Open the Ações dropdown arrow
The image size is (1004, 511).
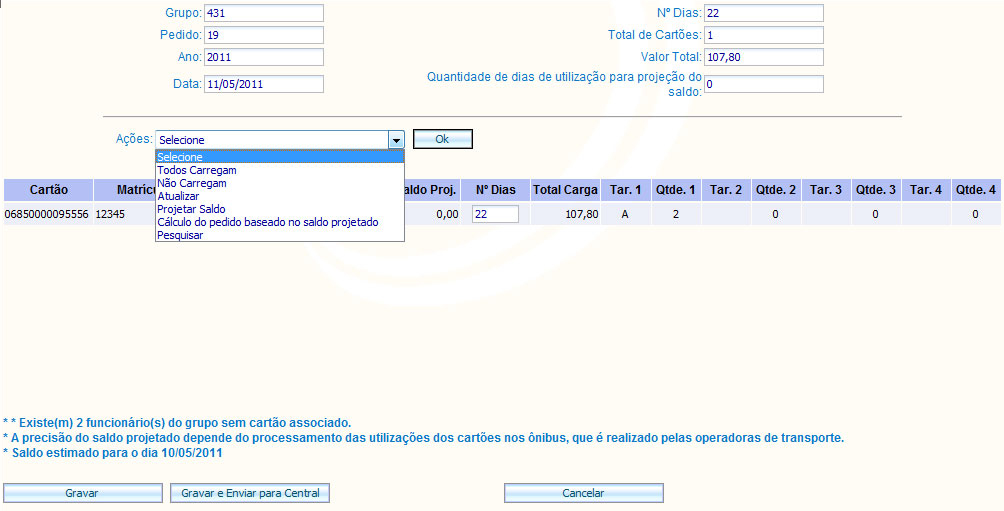coord(396,140)
